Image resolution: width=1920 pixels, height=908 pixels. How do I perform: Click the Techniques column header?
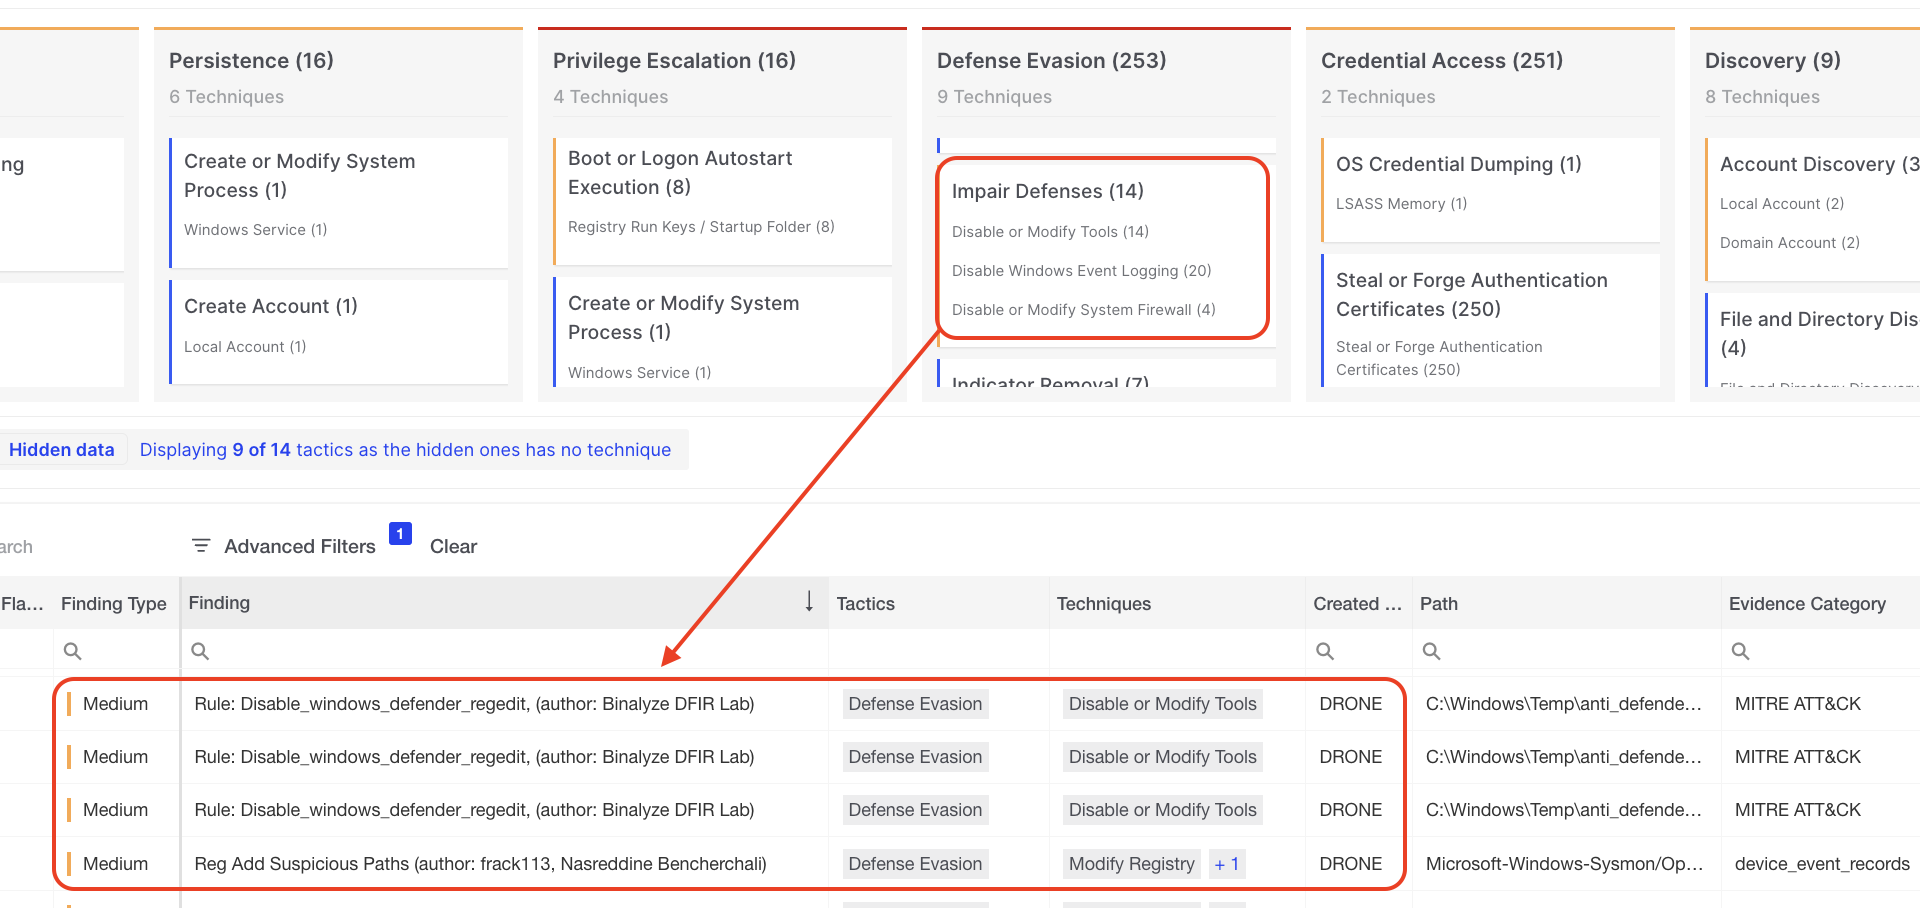(1103, 604)
